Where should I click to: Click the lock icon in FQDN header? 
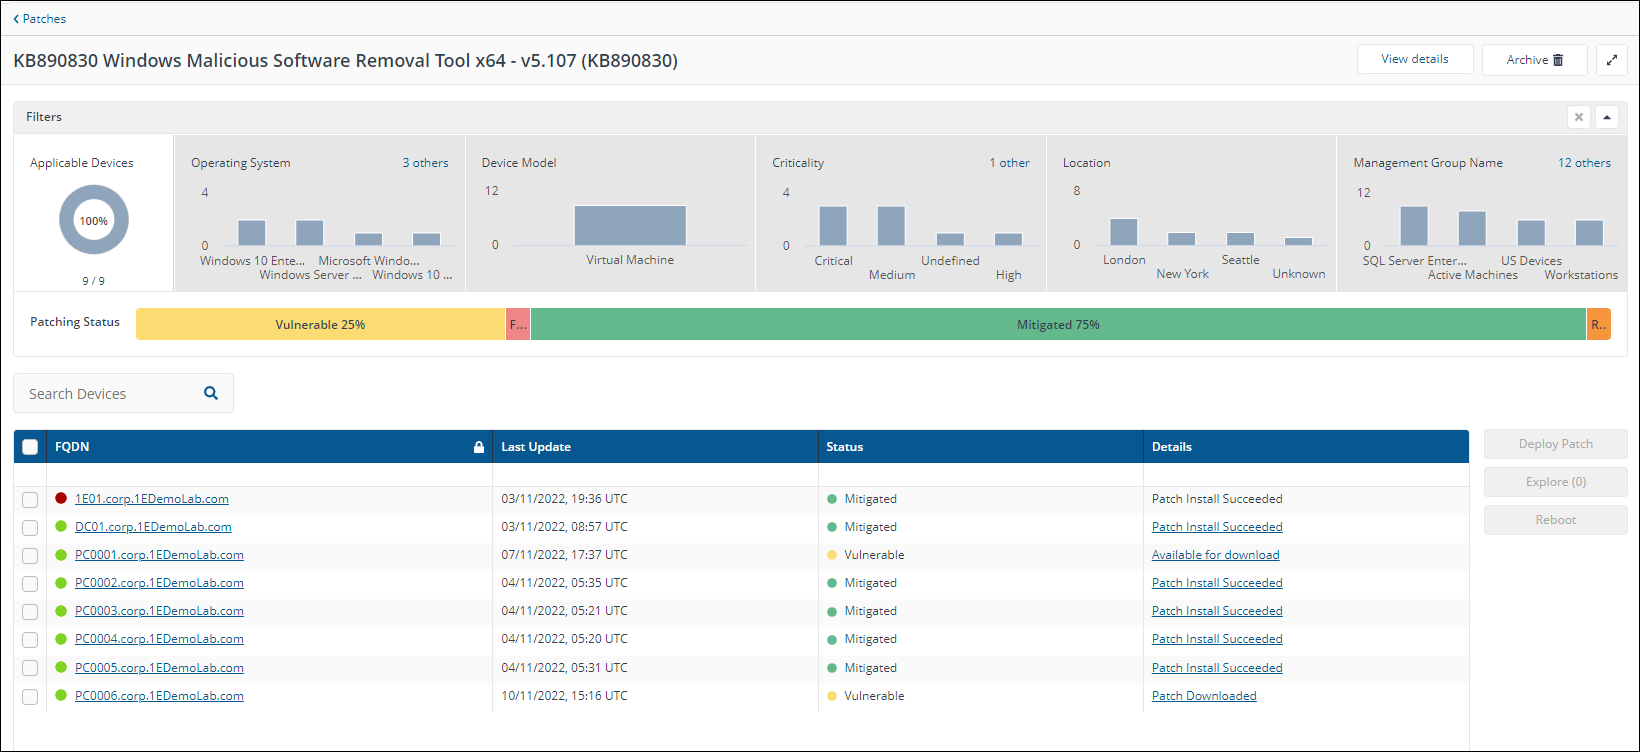coord(479,447)
